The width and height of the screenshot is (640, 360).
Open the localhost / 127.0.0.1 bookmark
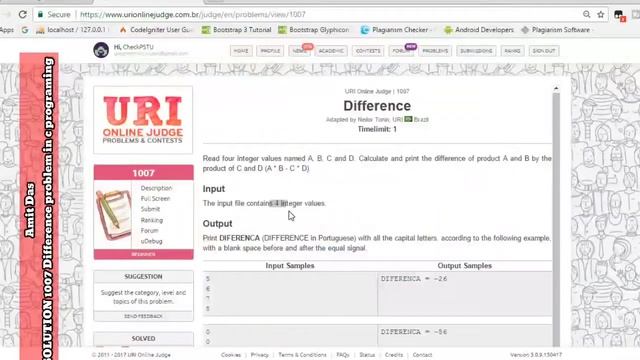[73, 30]
